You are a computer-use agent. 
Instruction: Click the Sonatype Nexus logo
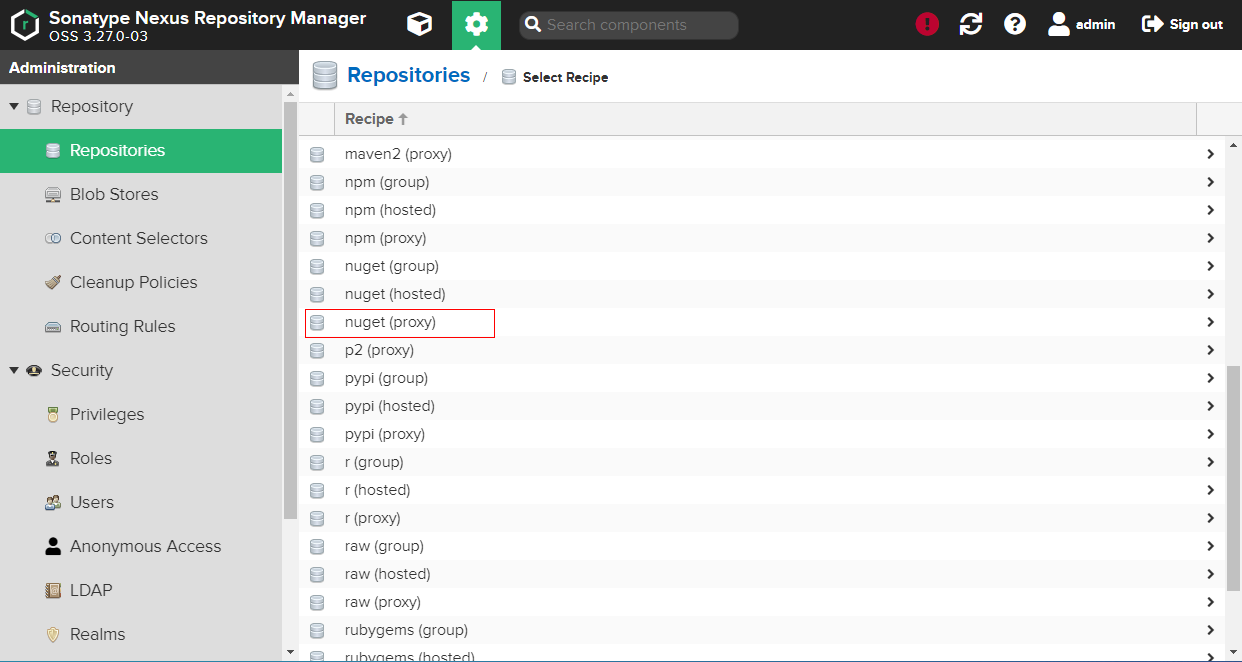pyautogui.click(x=24, y=24)
